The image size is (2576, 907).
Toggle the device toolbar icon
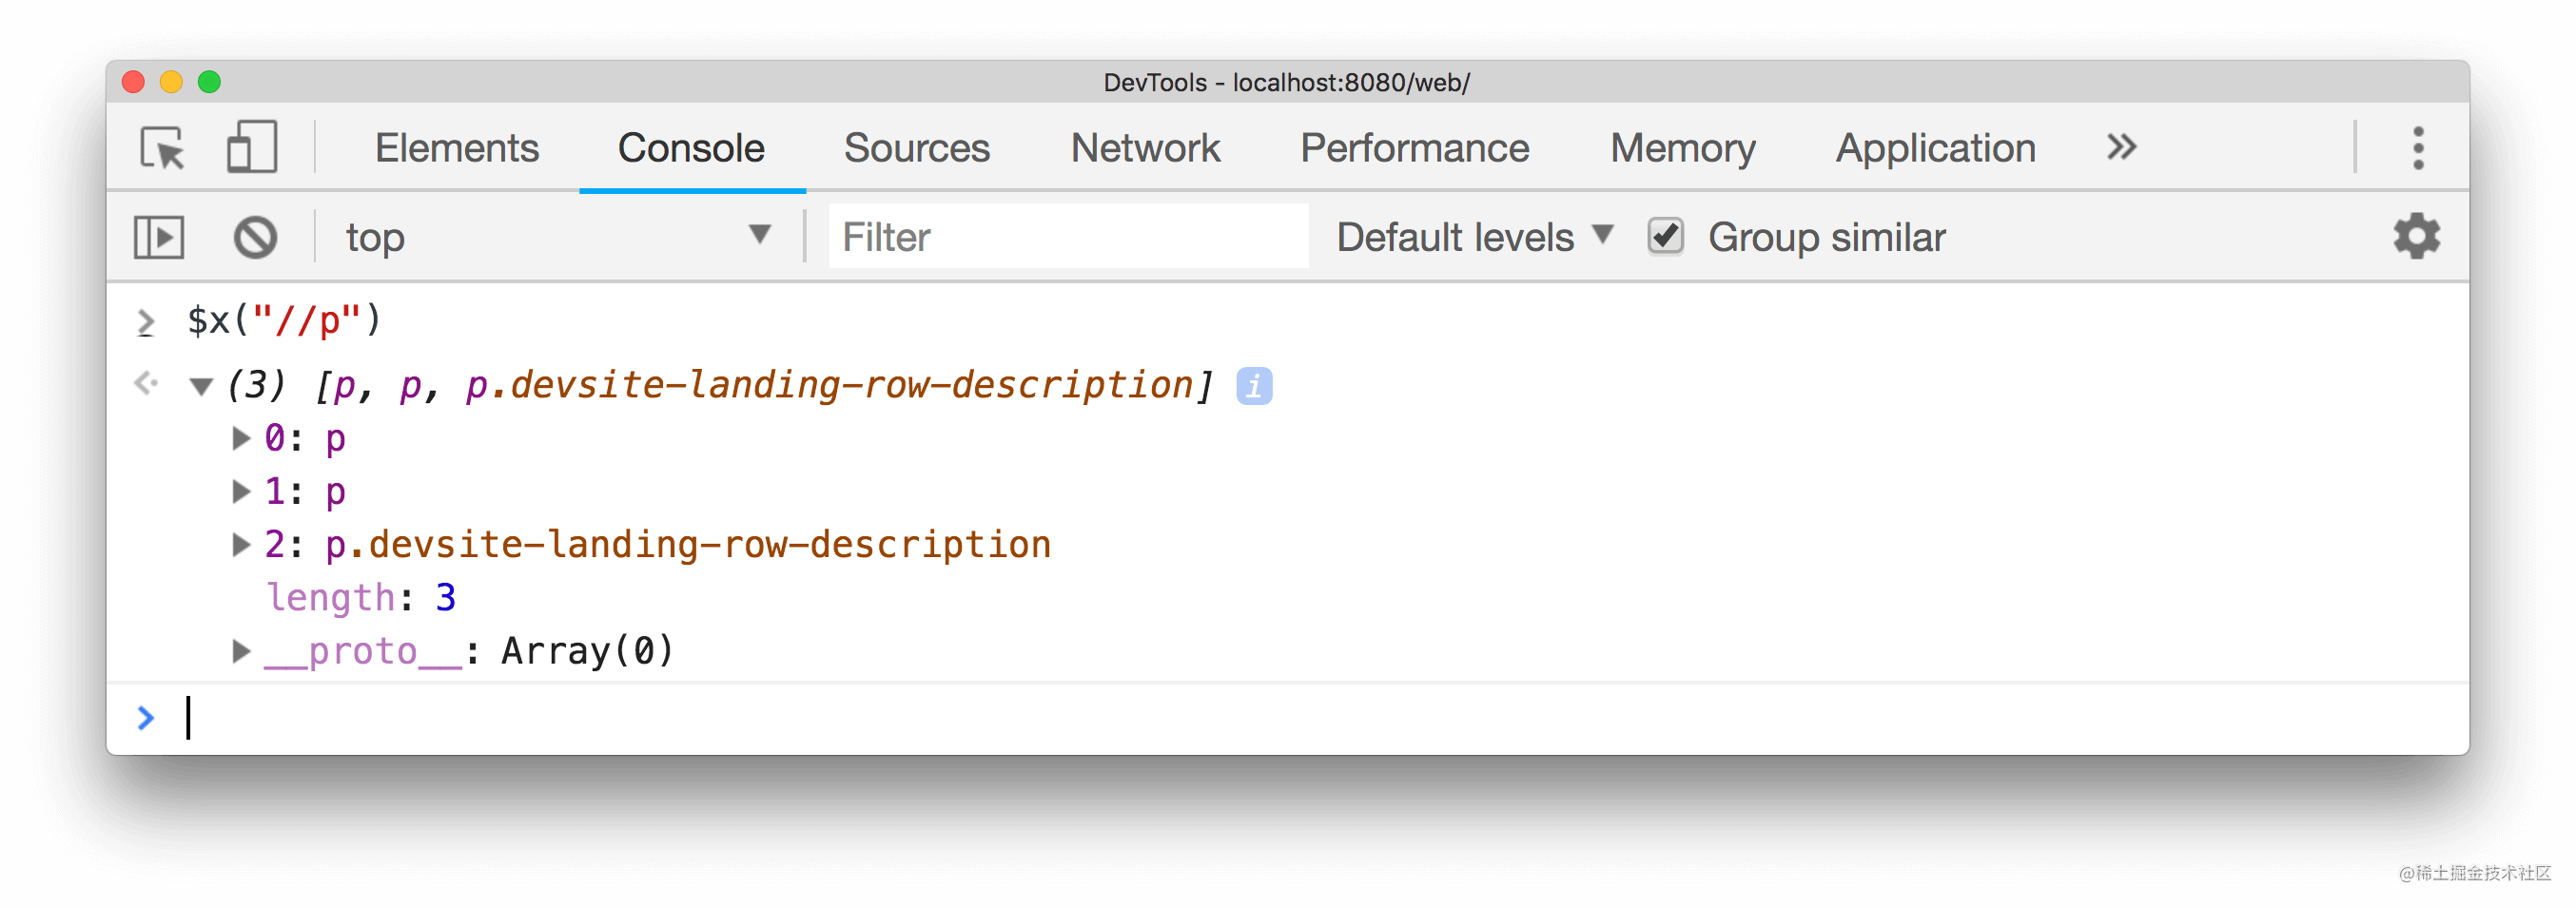[252, 148]
